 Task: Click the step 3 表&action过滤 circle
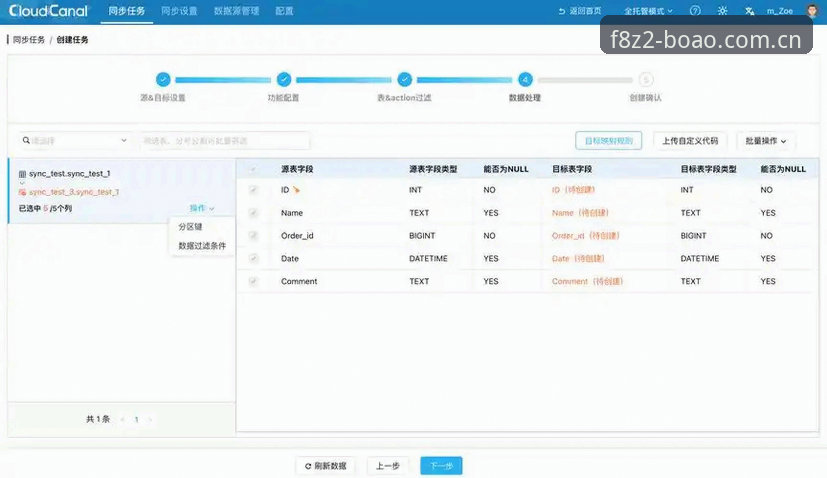coord(405,80)
